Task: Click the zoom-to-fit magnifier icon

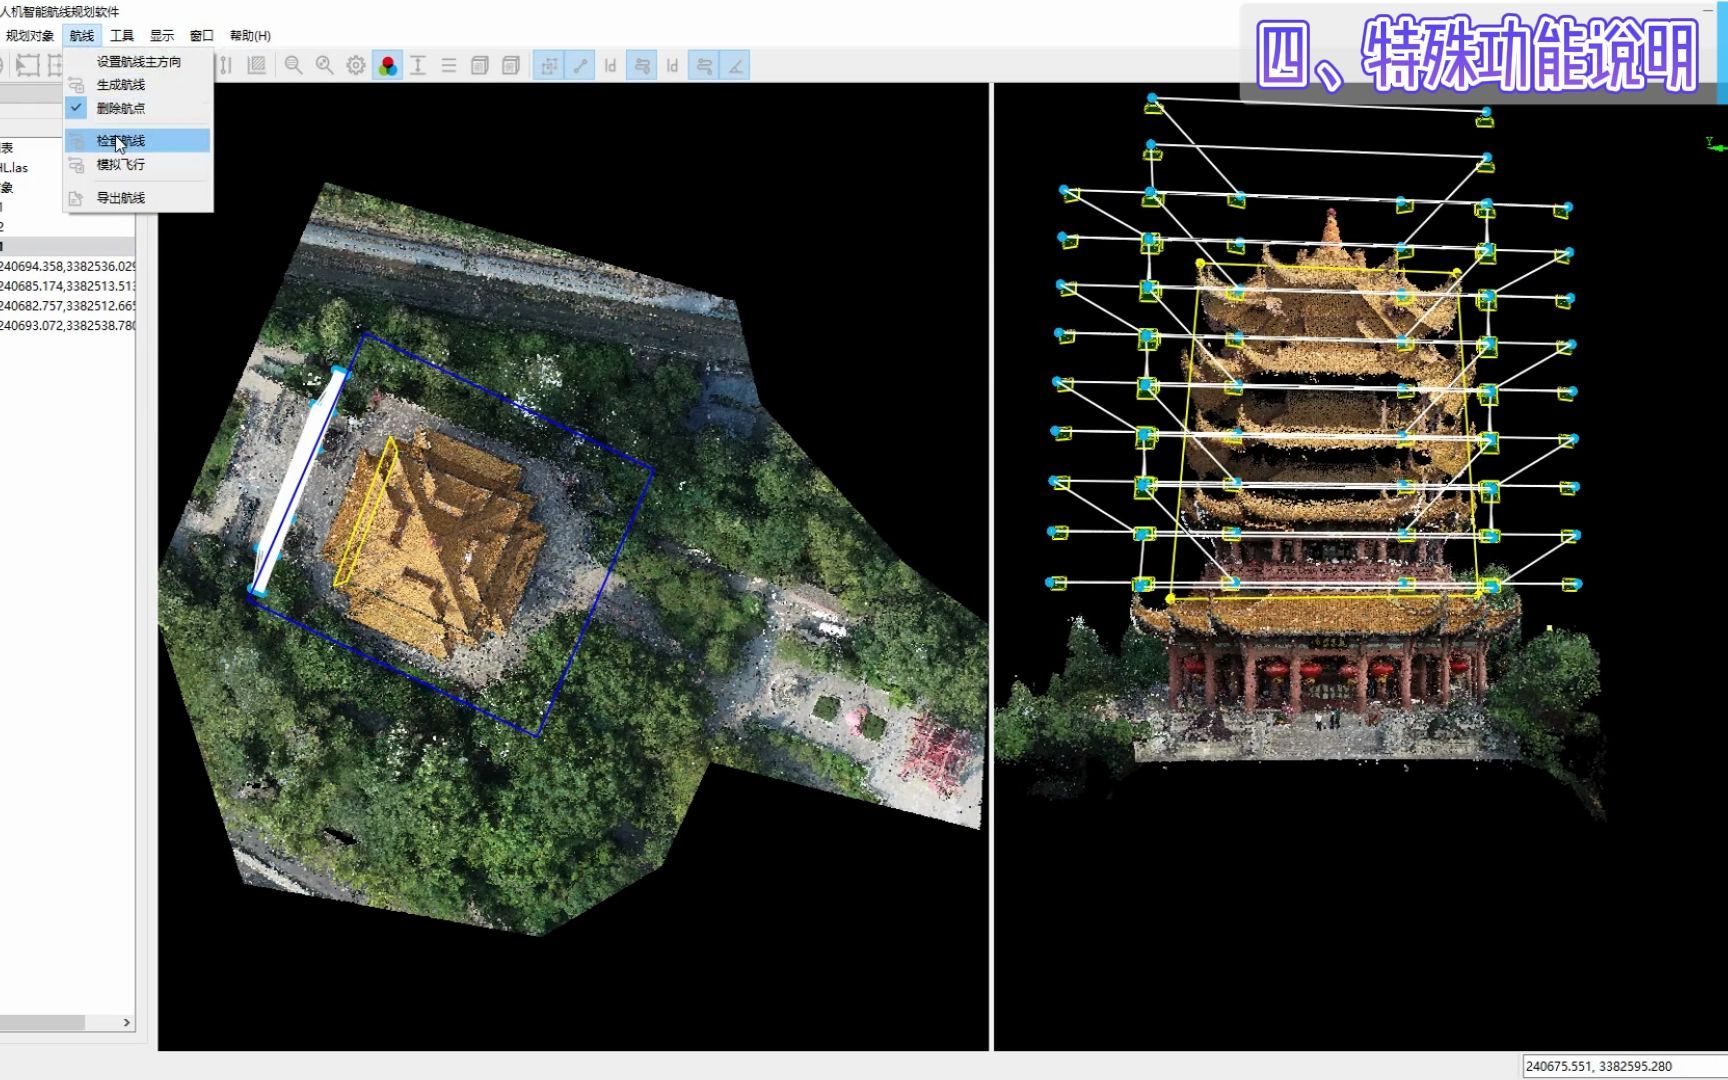Action: (324, 66)
